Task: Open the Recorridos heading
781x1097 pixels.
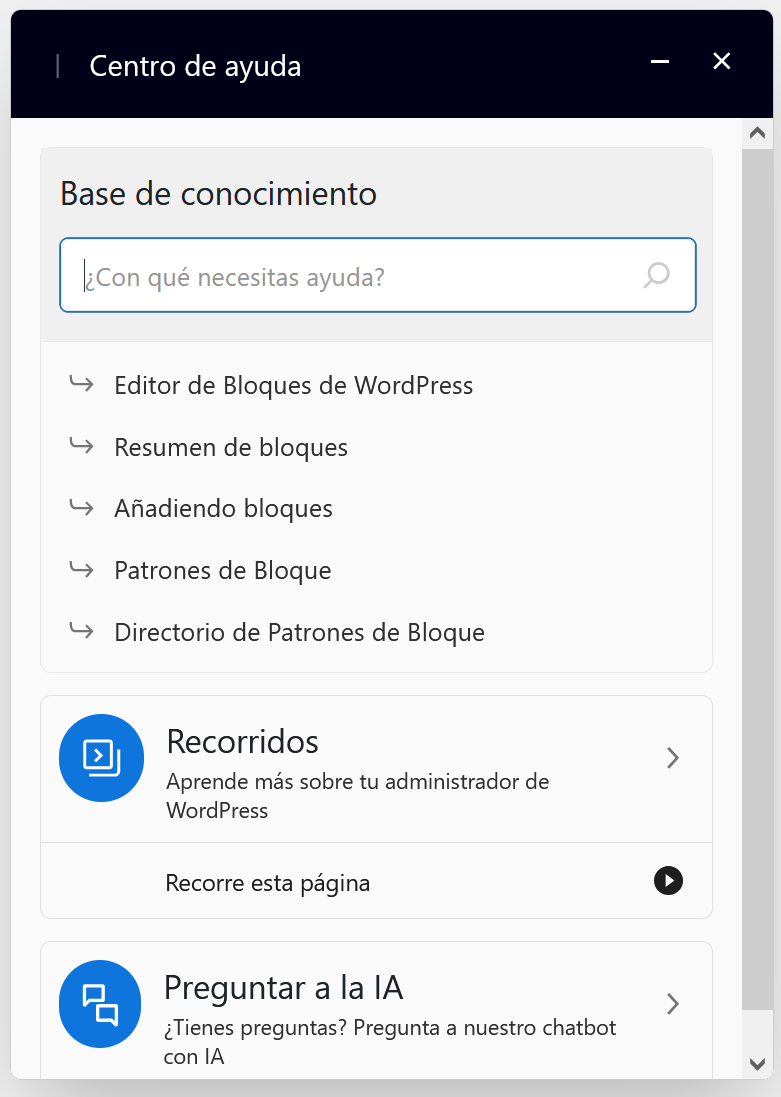Action: pos(242,742)
